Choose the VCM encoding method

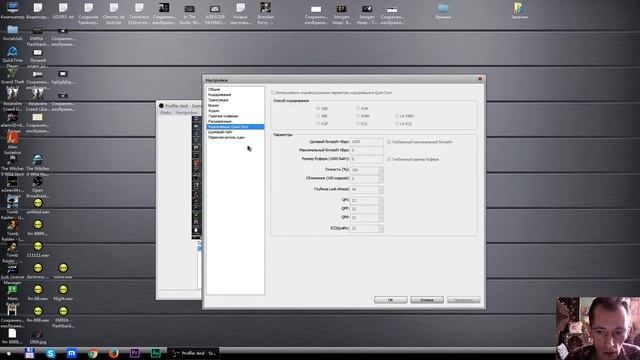[x=358, y=109]
